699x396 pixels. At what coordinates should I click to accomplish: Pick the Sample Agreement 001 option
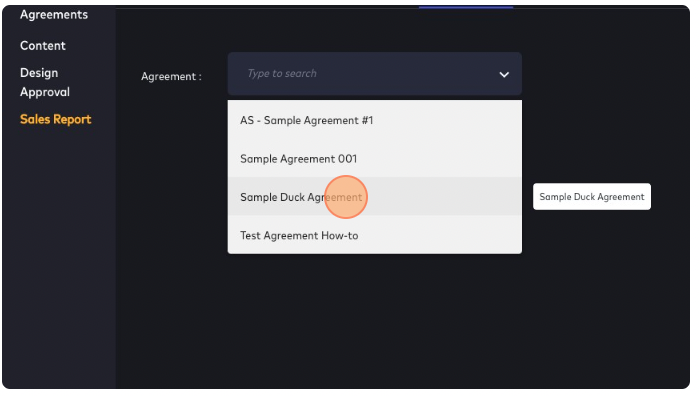(374, 159)
